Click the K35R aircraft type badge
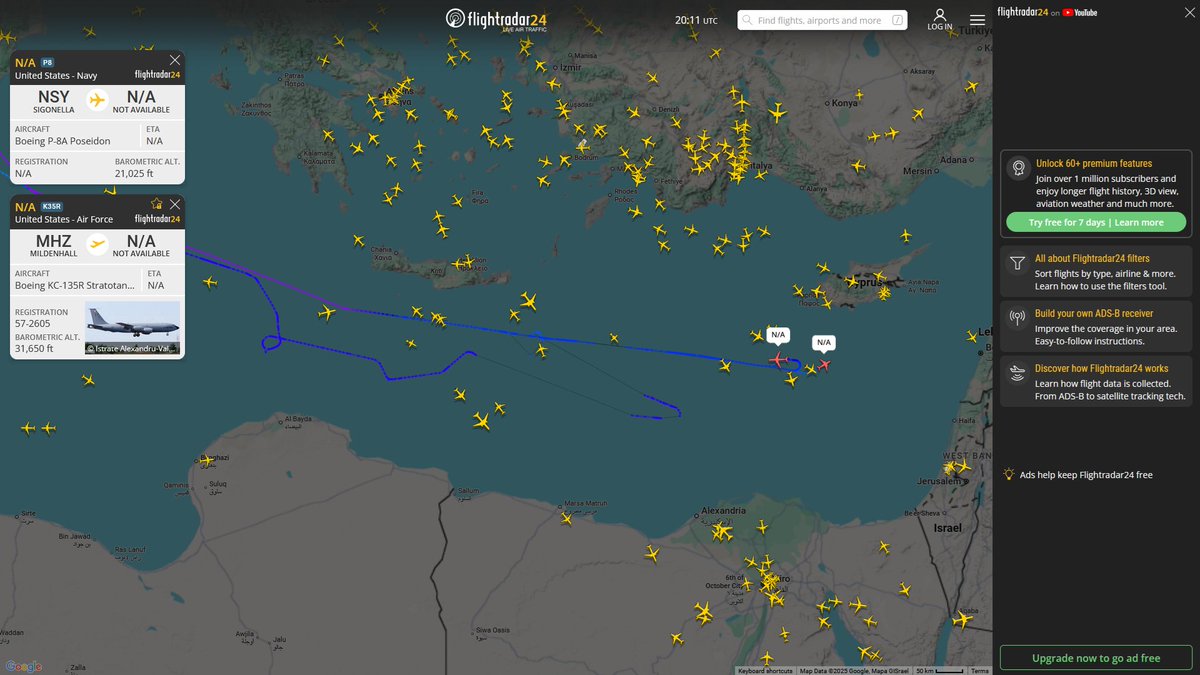This screenshot has height=675, width=1200. pyautogui.click(x=51, y=207)
